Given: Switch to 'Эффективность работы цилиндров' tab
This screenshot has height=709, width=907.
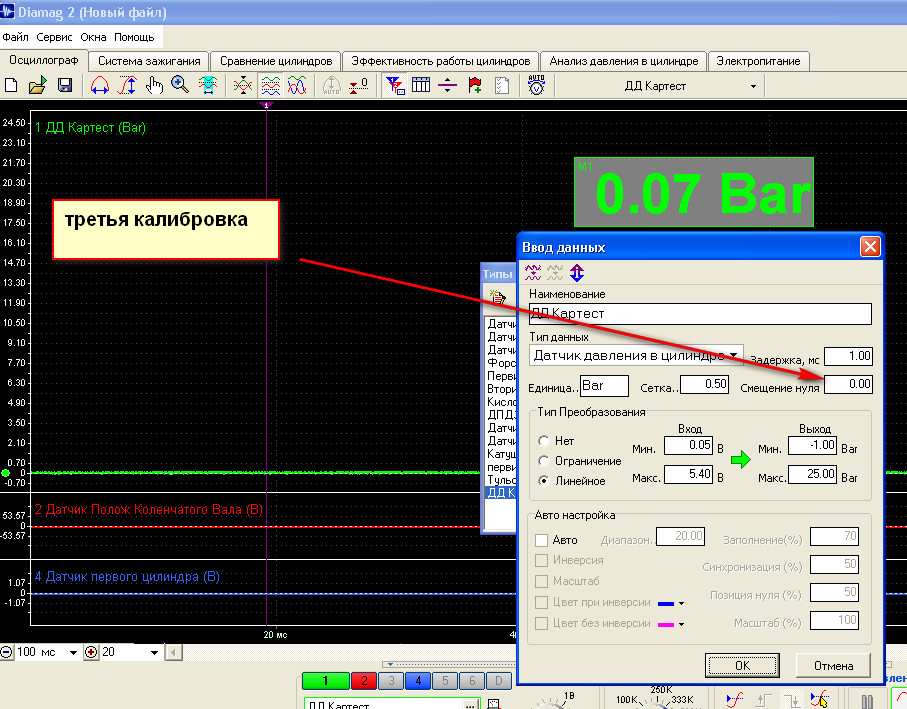Looking at the screenshot, I should point(441,61).
